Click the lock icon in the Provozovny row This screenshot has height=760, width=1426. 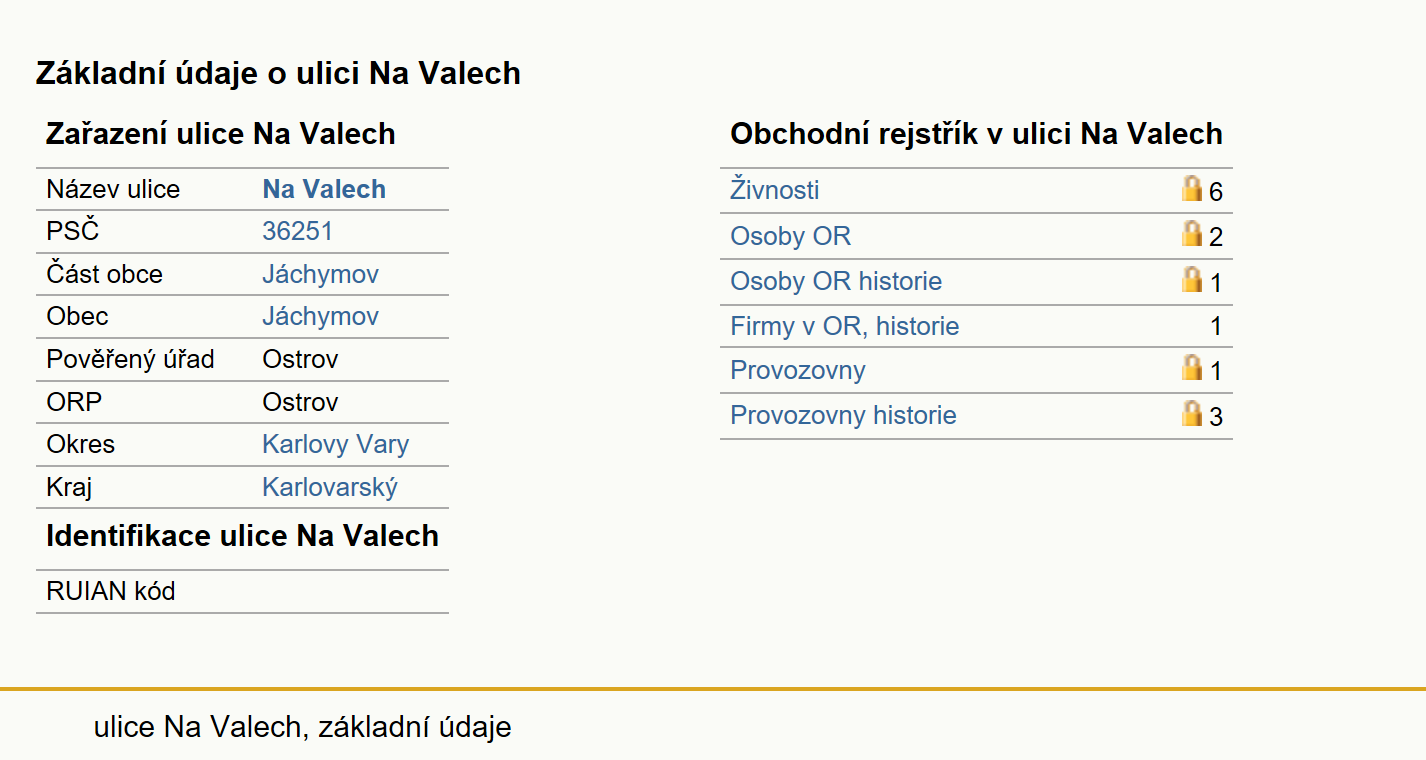click(1191, 367)
